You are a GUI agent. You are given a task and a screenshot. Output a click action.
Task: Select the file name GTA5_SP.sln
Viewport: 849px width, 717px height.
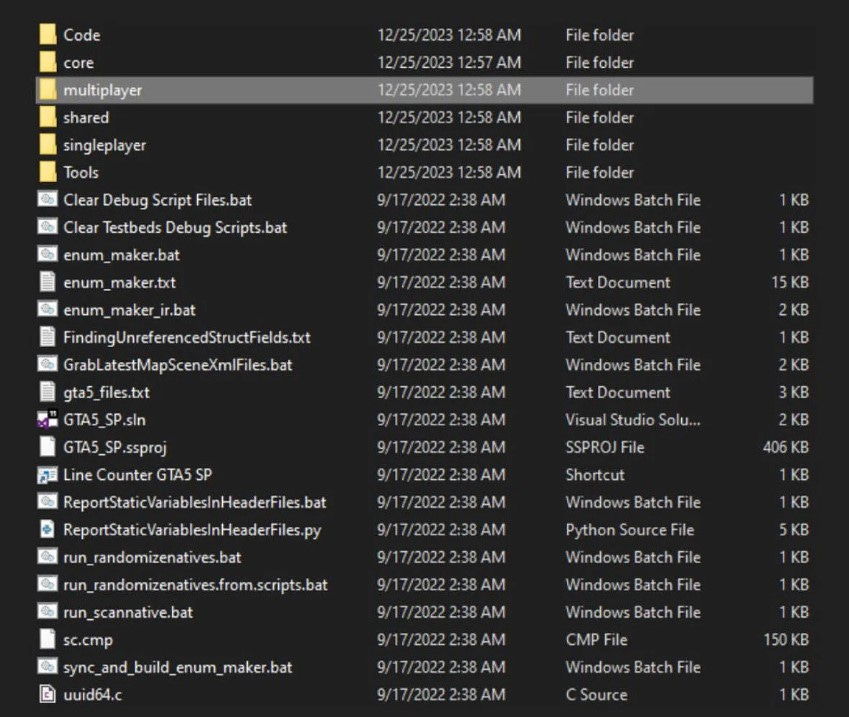click(105, 420)
